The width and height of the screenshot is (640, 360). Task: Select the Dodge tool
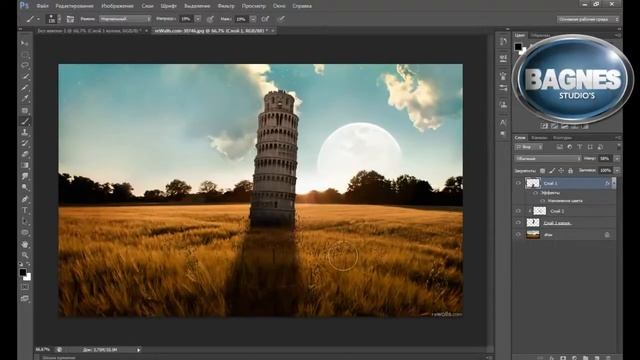(x=25, y=187)
